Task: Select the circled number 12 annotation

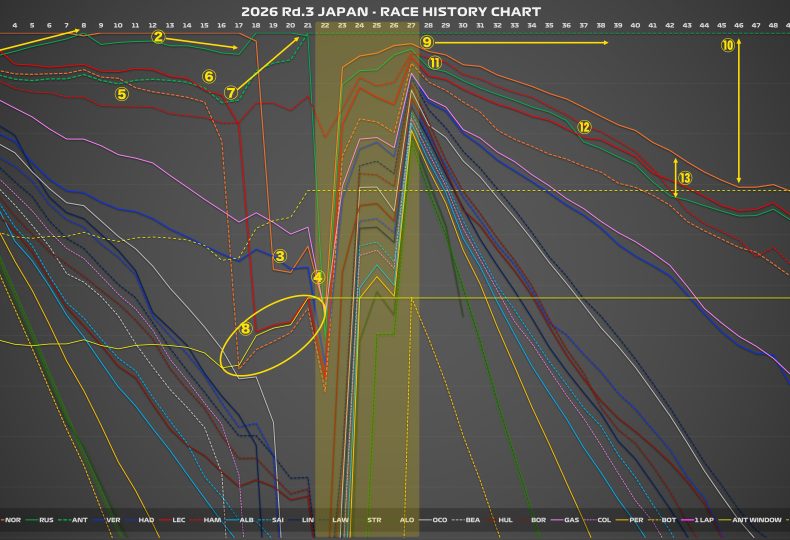Action: [x=584, y=127]
